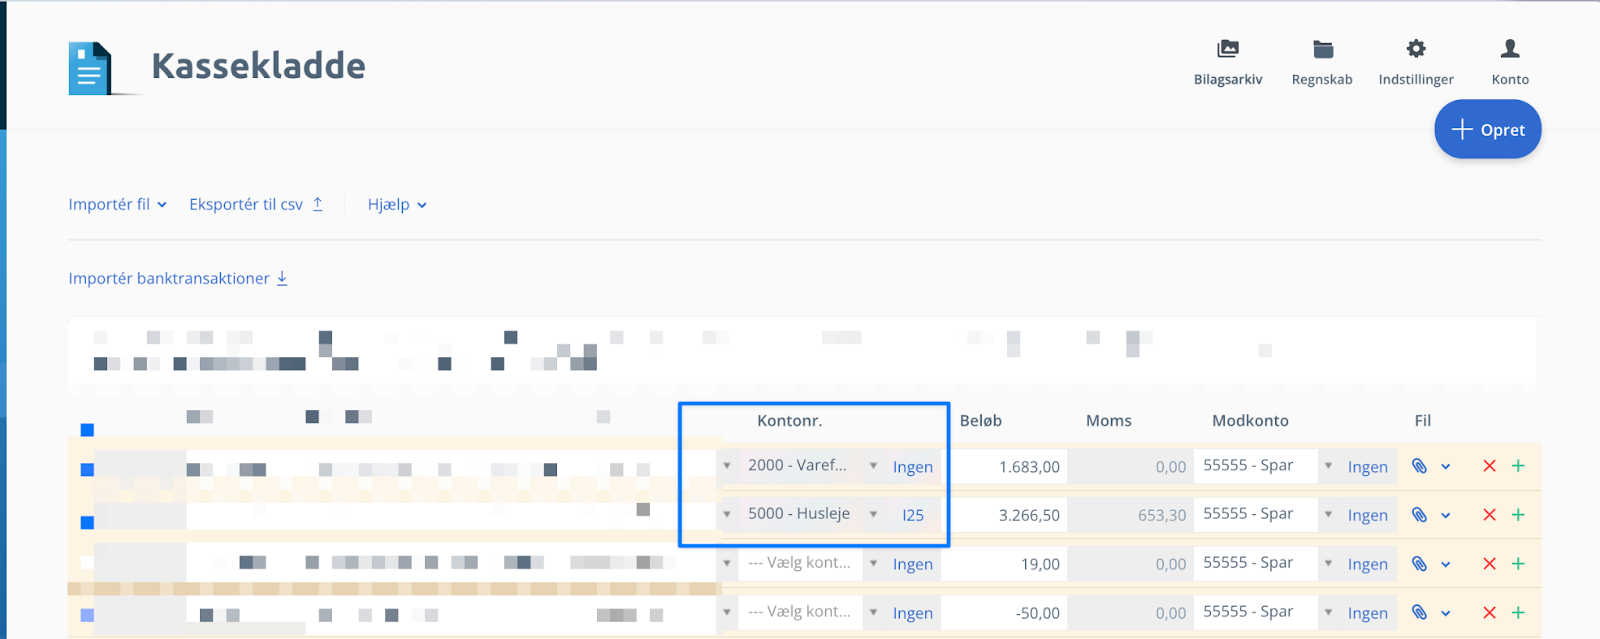Click Importér banktransaktioner link
This screenshot has width=1600, height=639.
click(177, 278)
